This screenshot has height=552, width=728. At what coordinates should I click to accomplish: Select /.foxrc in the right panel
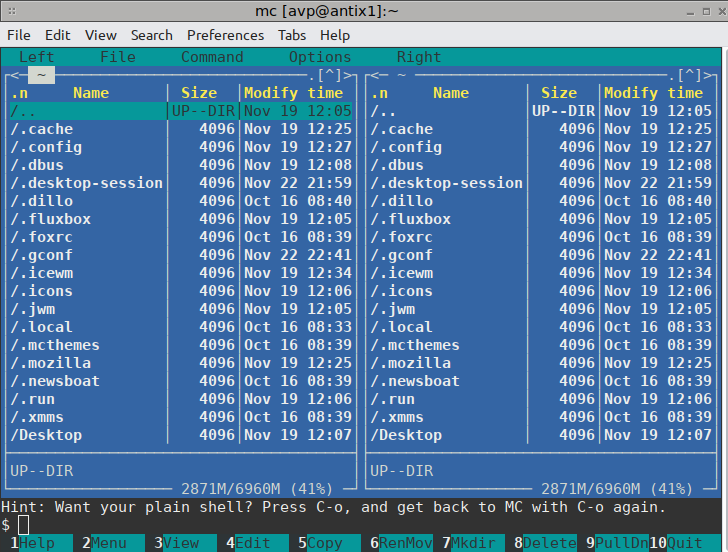pyautogui.click(x=541, y=237)
